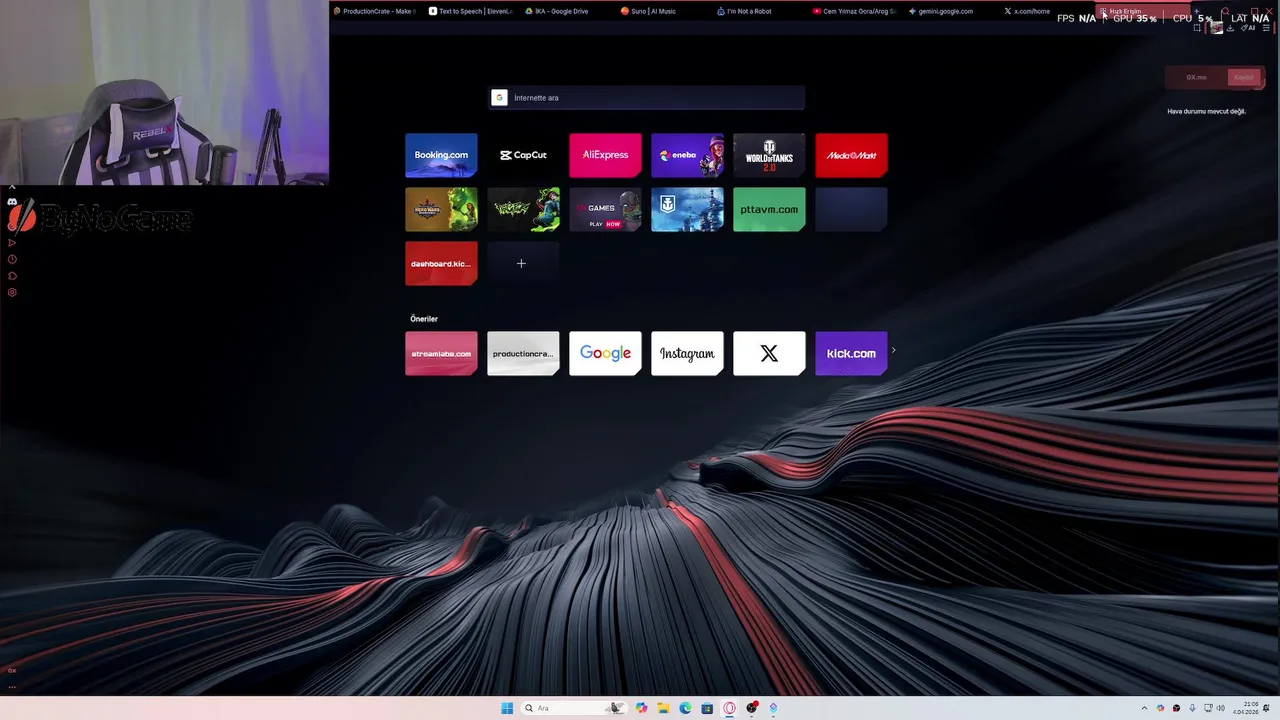Viewport: 1280px width, 720px height.
Task: Open the profile avatar in the toolbar
Action: (1217, 27)
